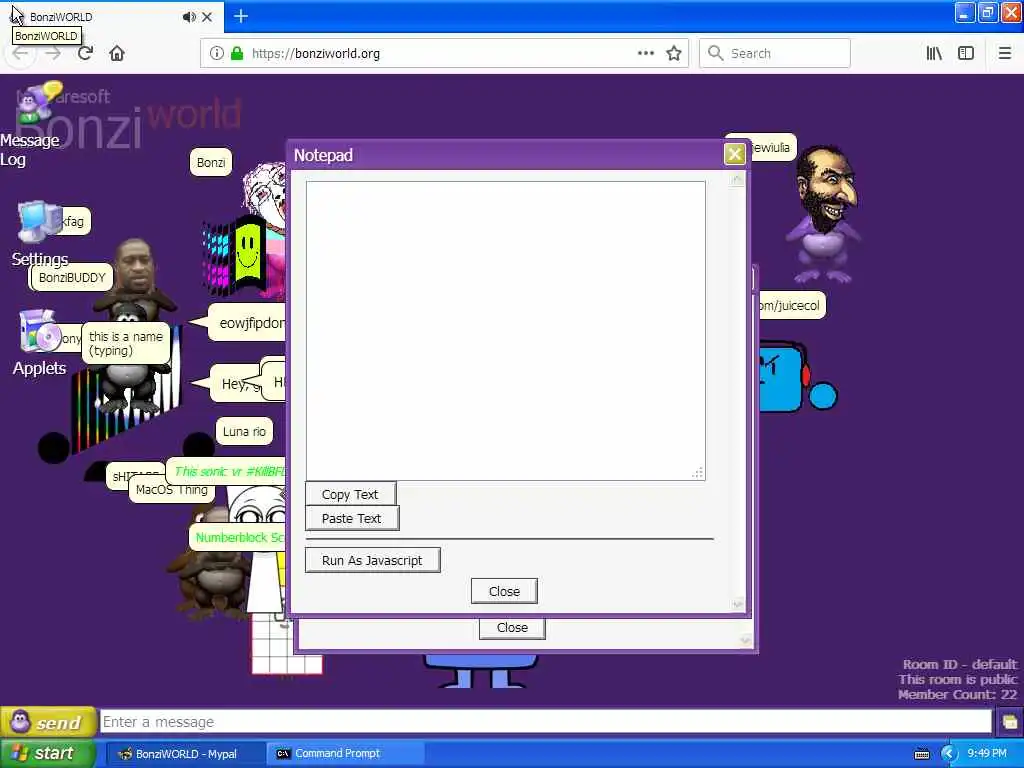This screenshot has height=768, width=1024.
Task: Click Notepad scrollbar down arrow
Action: (x=737, y=604)
